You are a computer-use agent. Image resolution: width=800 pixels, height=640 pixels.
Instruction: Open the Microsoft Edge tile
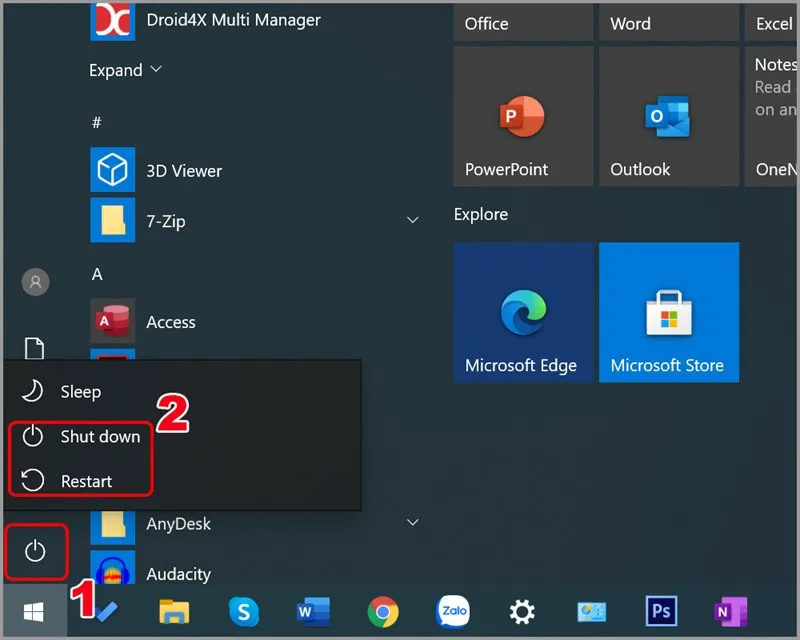click(523, 312)
